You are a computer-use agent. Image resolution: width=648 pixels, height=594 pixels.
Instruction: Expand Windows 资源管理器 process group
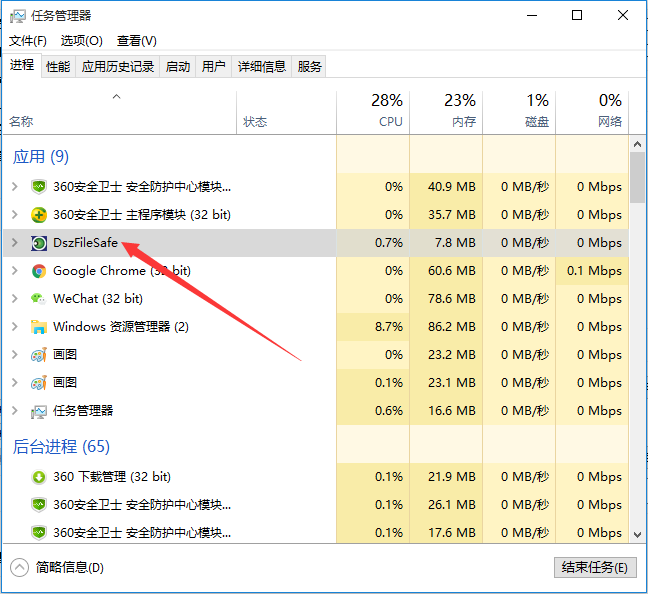pyautogui.click(x=14, y=327)
